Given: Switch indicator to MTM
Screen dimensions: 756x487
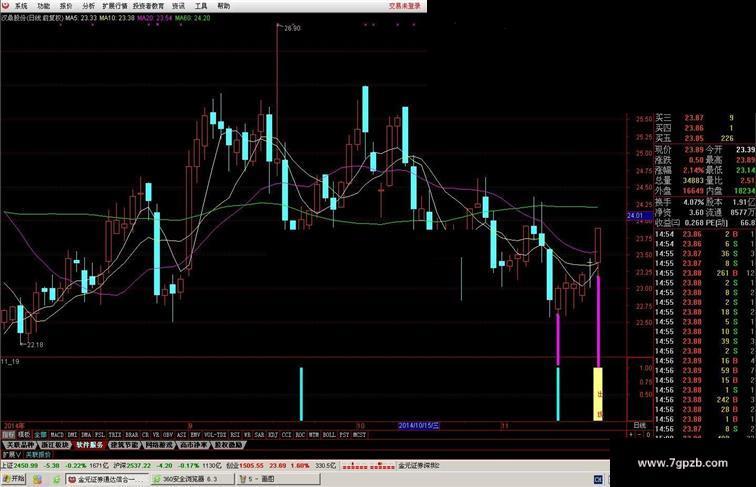Looking at the screenshot, I should pyautogui.click(x=314, y=434).
